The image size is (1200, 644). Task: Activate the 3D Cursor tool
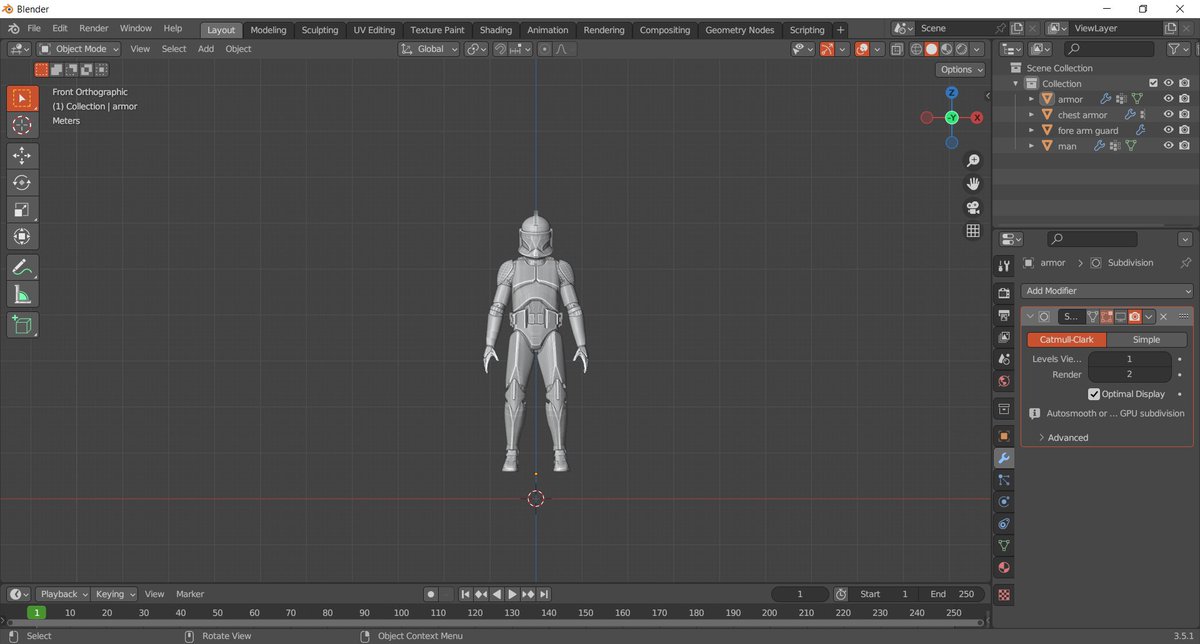pyautogui.click(x=22, y=125)
